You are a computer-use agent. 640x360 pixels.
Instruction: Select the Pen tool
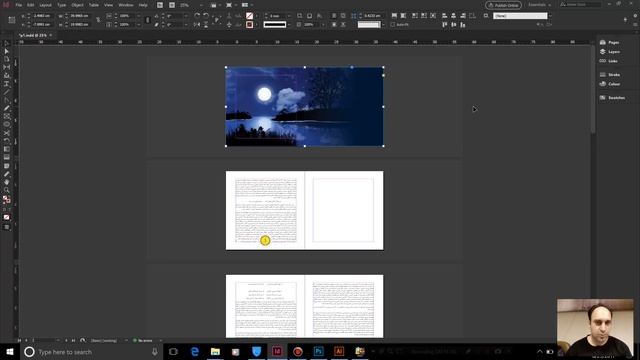tap(7, 100)
